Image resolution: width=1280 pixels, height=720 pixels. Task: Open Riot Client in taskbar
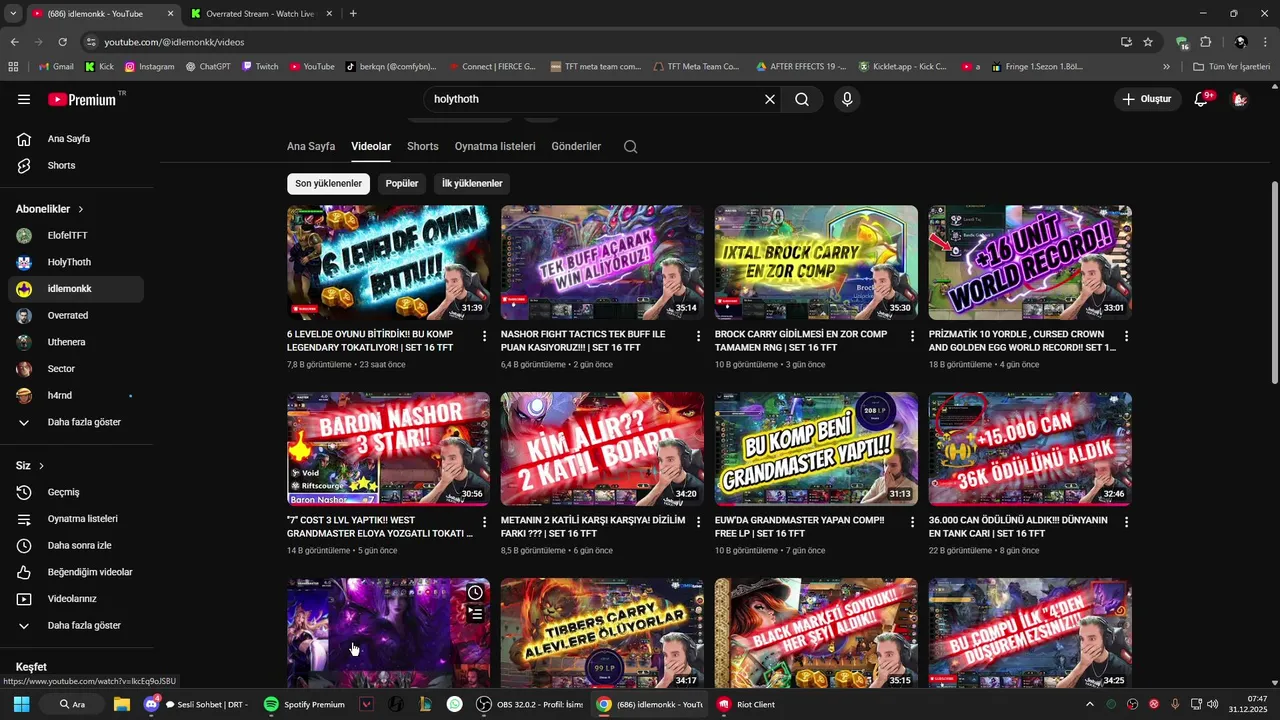(x=746, y=704)
